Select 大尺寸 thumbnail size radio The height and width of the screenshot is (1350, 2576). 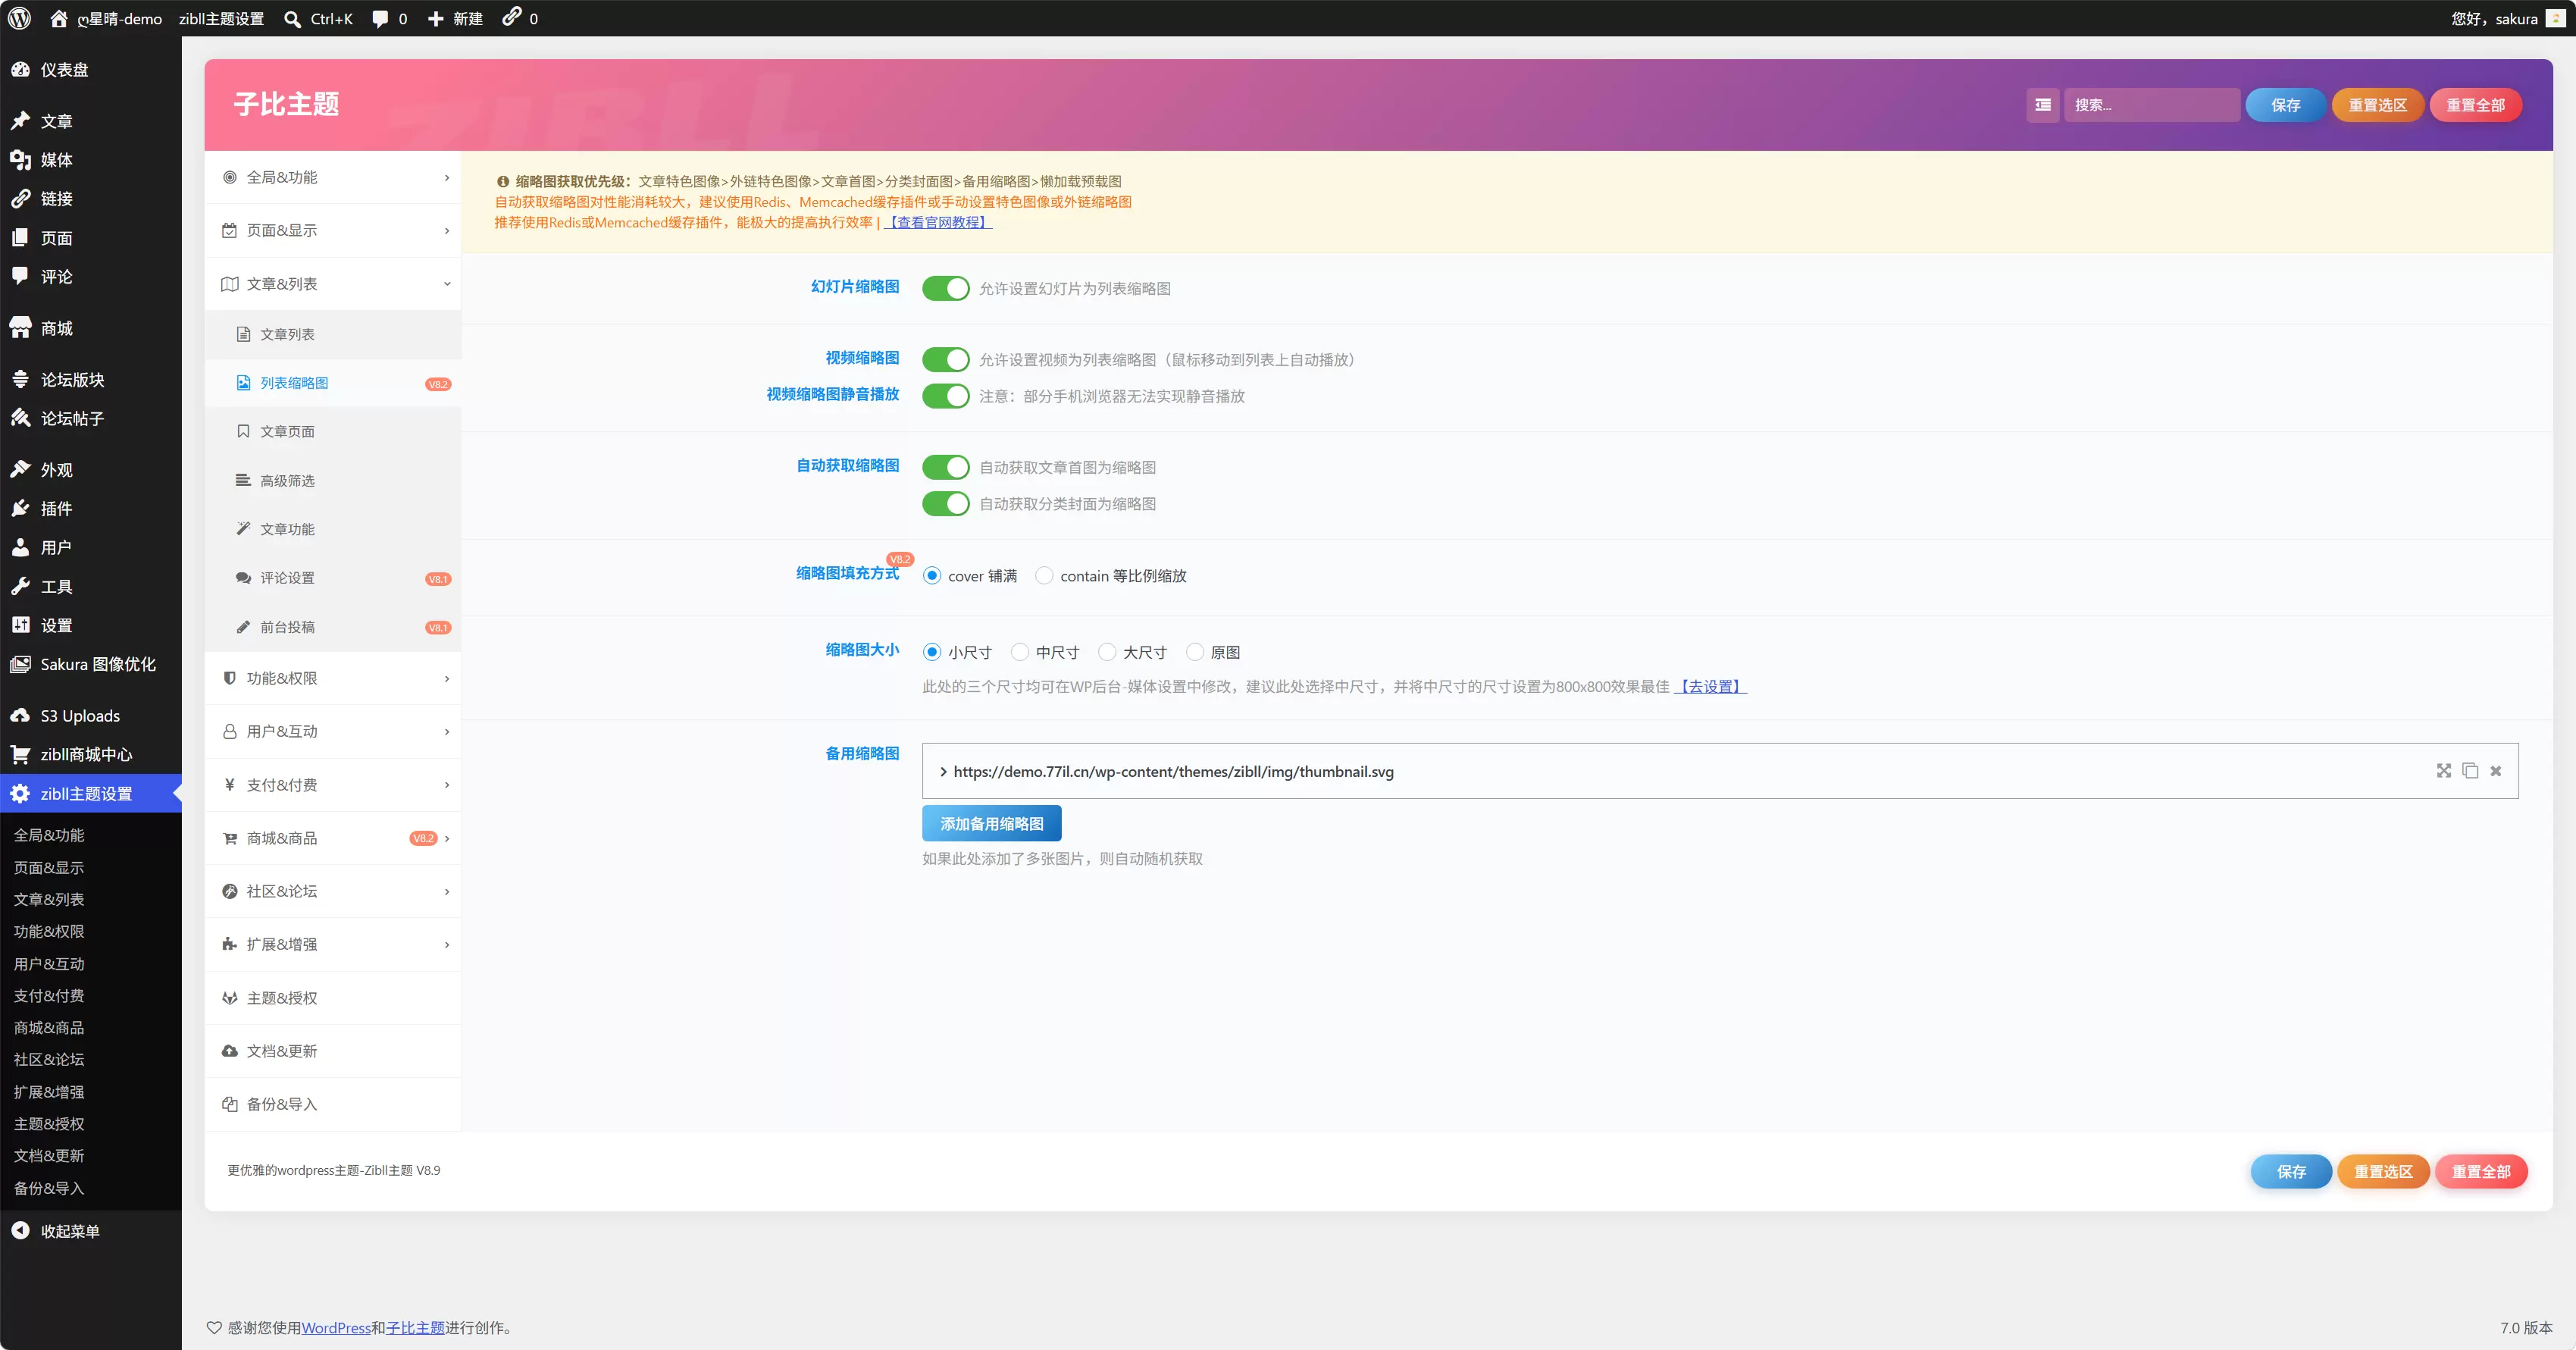(x=1107, y=652)
